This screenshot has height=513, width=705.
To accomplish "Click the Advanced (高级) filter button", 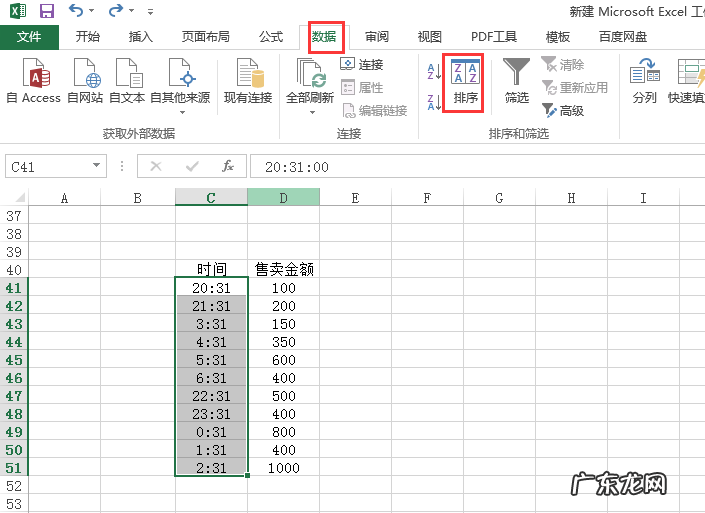I will click(x=563, y=111).
